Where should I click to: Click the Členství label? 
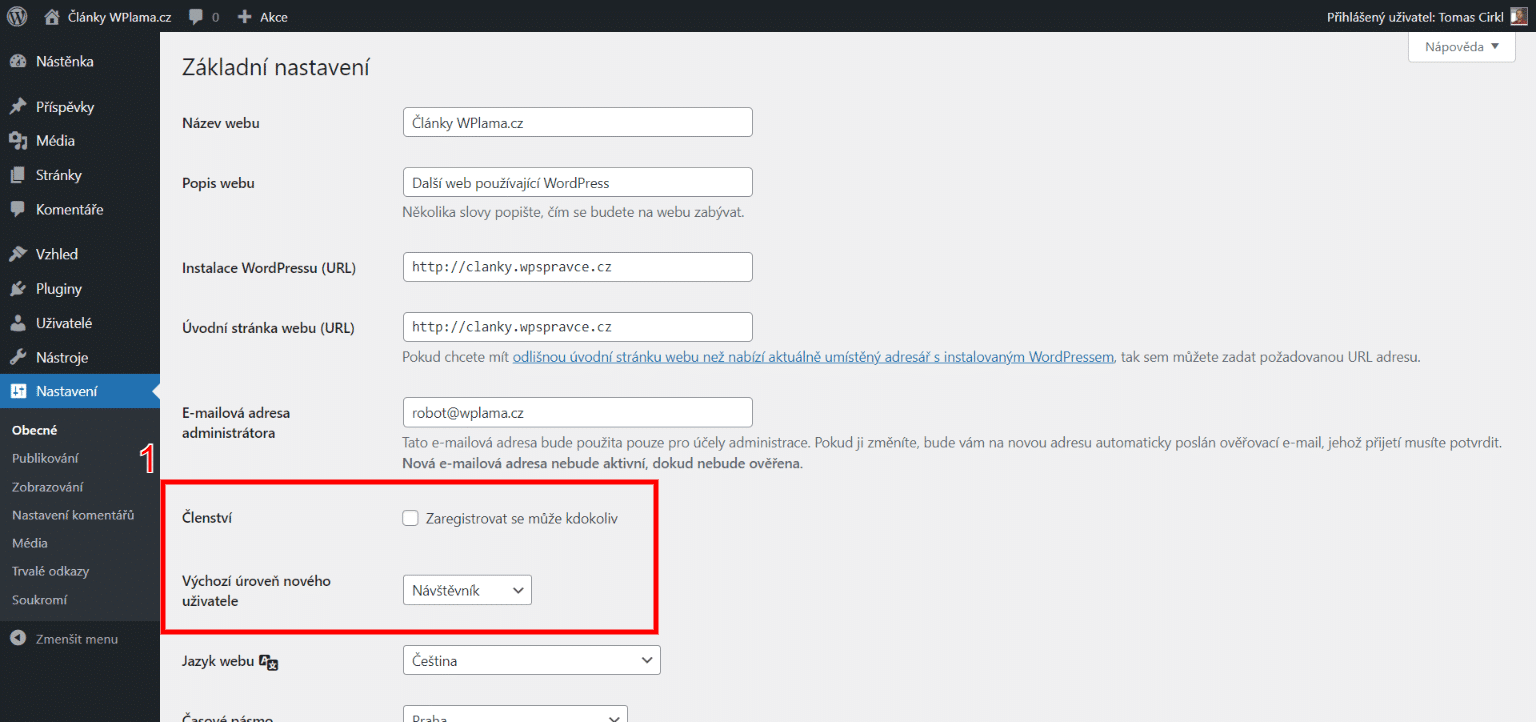pos(207,518)
